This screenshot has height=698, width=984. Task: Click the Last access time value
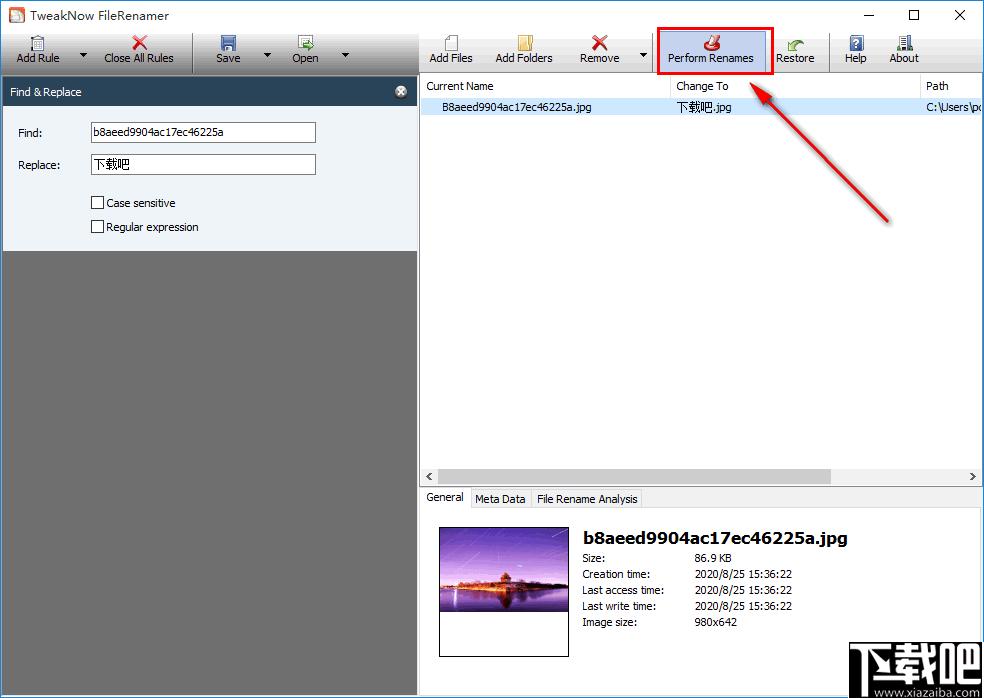(743, 590)
